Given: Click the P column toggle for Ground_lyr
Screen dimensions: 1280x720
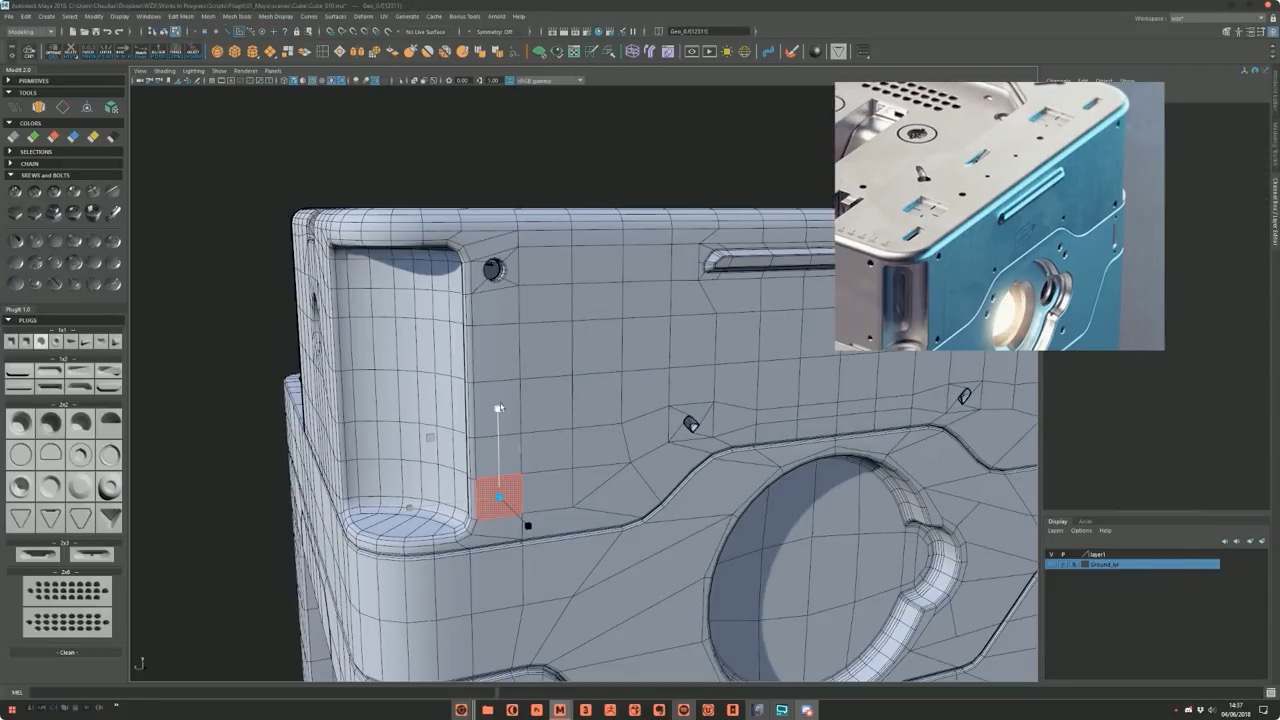Looking at the screenshot, I should click(1063, 564).
